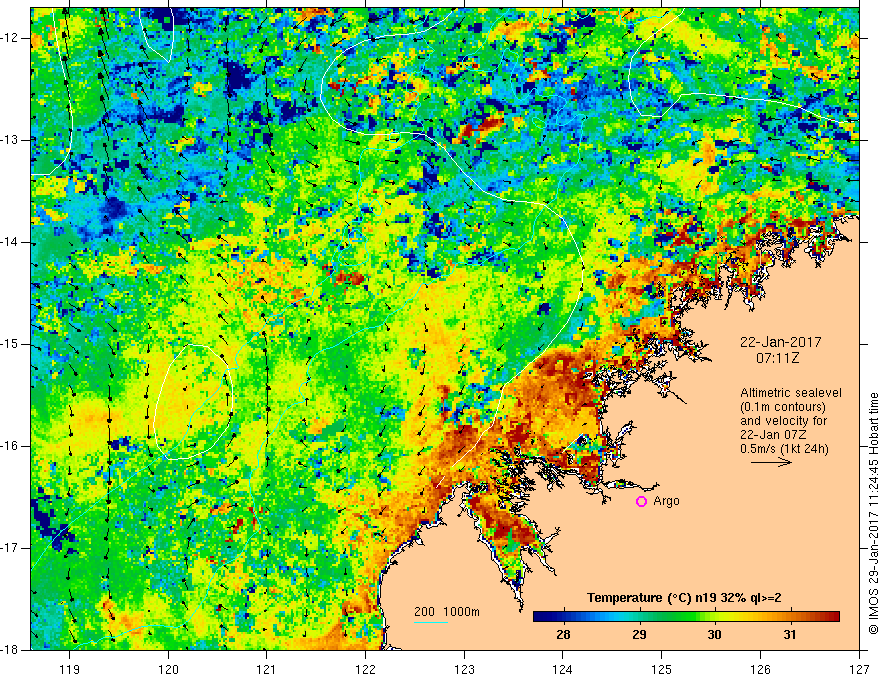
Task: Click the '(0.1m contours)' legend text
Action: (x=783, y=407)
